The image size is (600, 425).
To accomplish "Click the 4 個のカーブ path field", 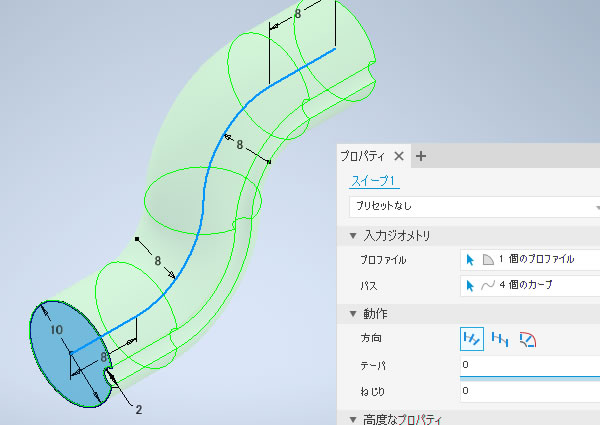I will [x=530, y=286].
